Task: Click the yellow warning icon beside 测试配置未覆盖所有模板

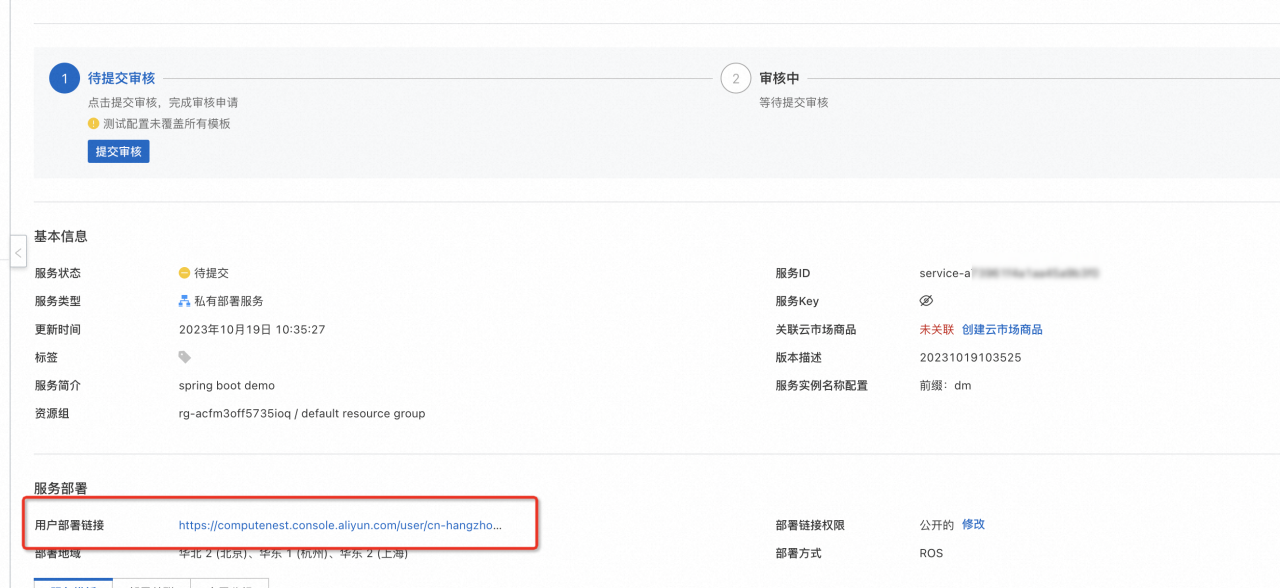Action: point(93,124)
